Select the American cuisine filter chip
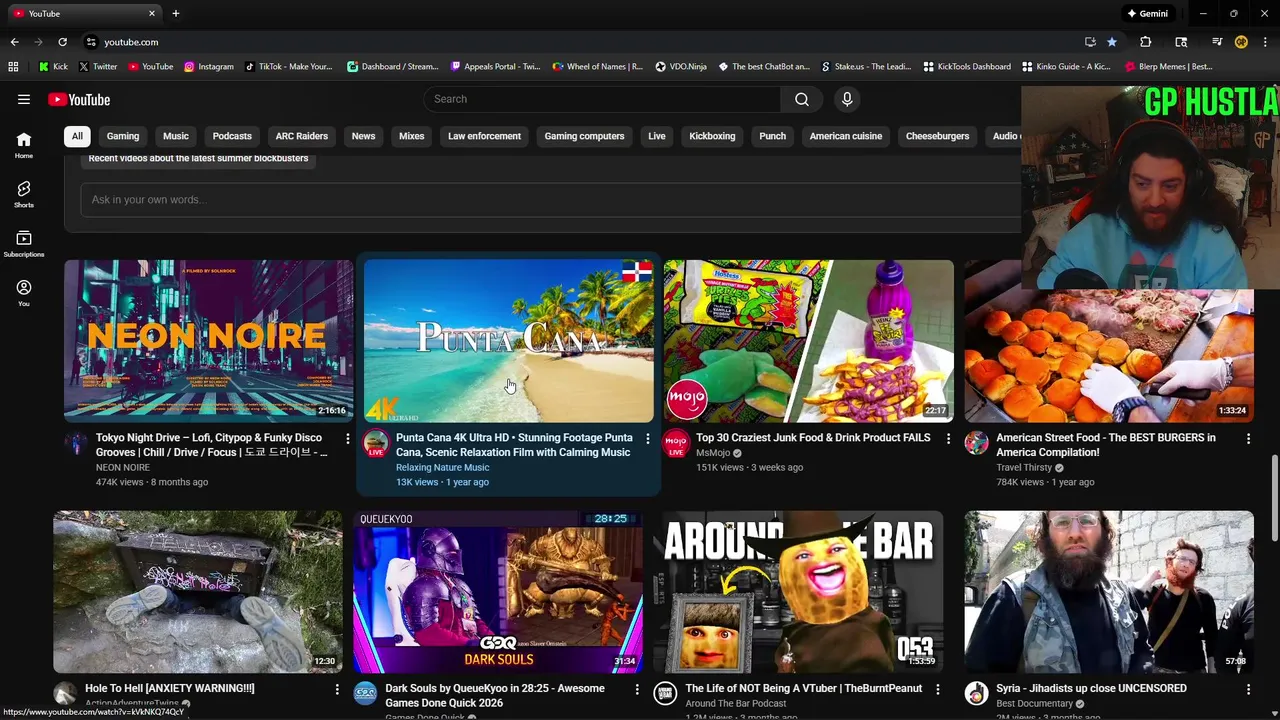The height and width of the screenshot is (720, 1280). (846, 136)
